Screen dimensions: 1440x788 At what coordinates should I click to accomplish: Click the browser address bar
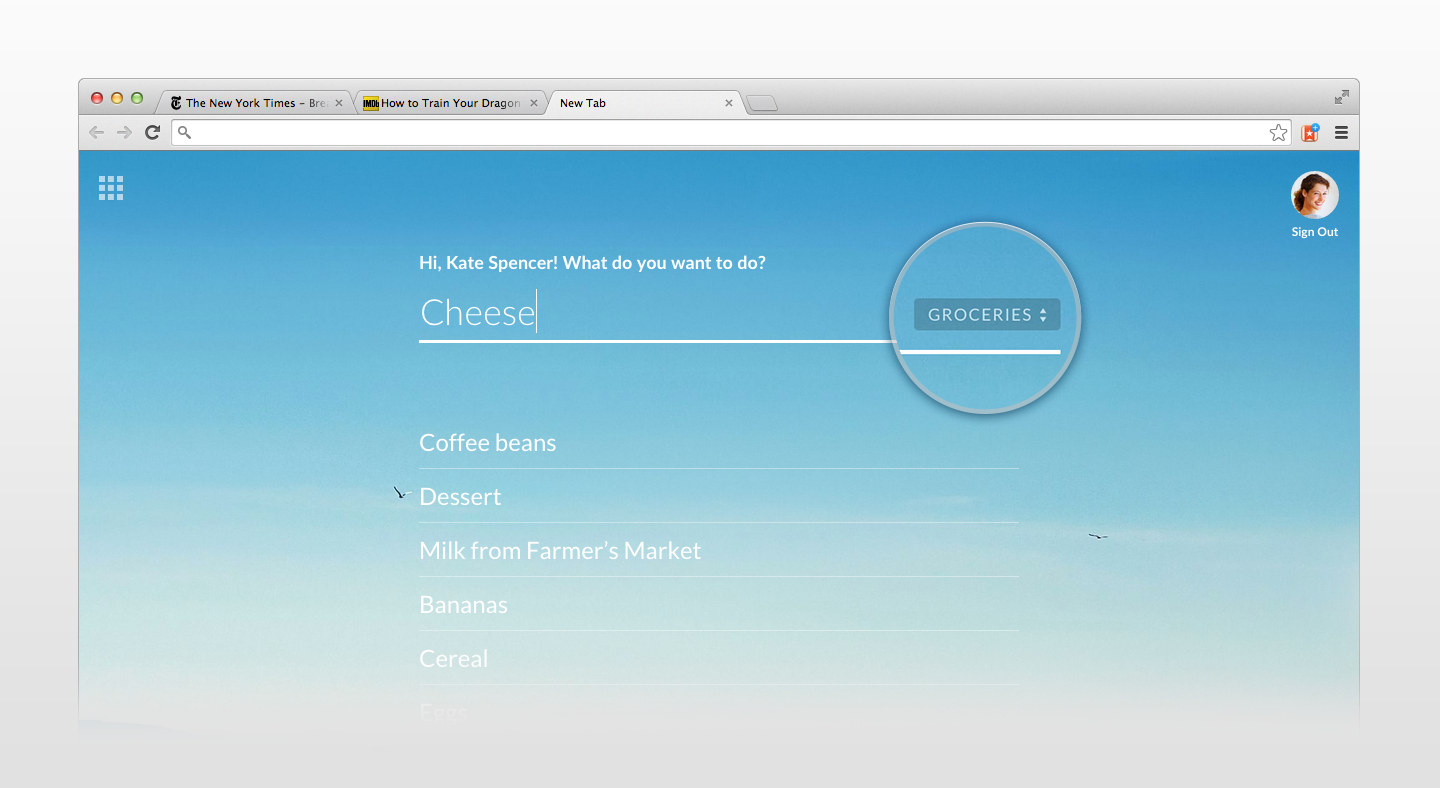point(730,132)
